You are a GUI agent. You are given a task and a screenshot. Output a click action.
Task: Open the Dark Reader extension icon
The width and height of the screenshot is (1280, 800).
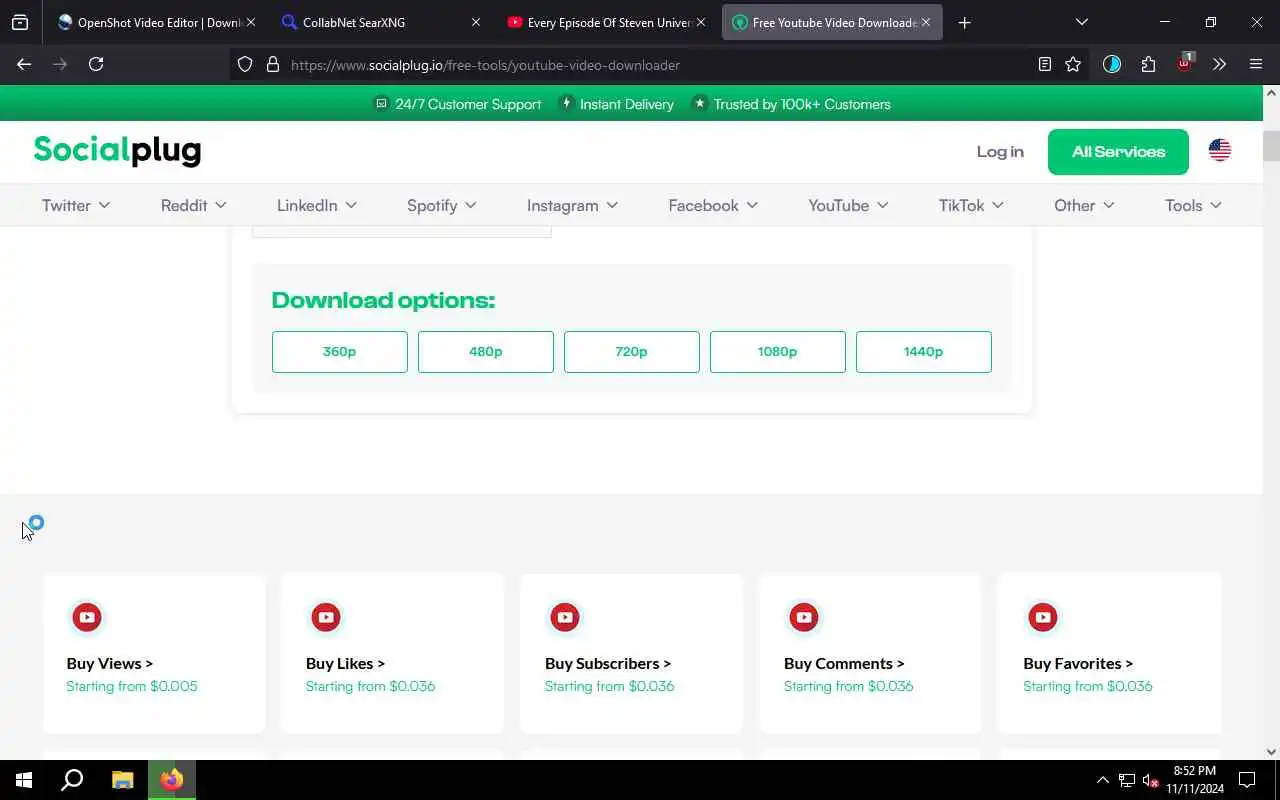point(1112,64)
